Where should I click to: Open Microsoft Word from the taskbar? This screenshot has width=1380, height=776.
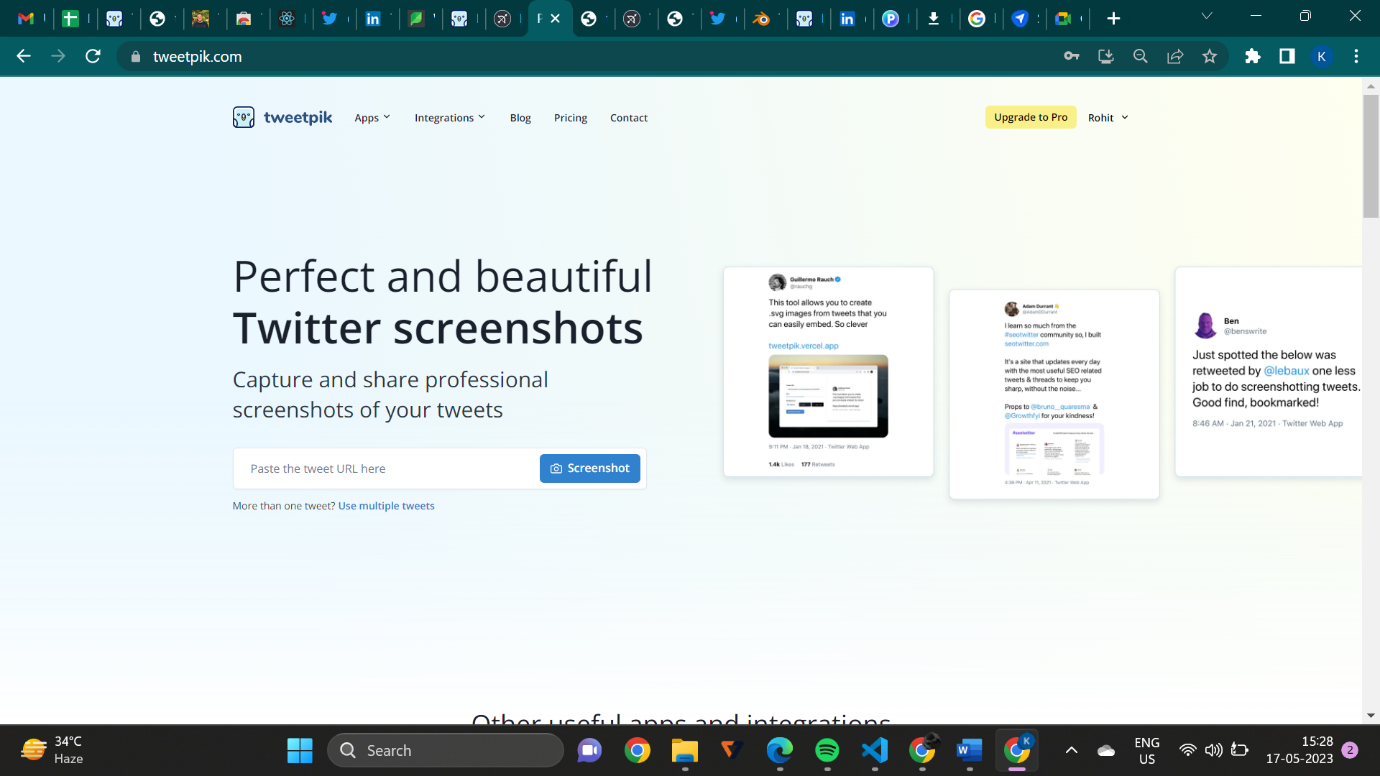point(969,750)
